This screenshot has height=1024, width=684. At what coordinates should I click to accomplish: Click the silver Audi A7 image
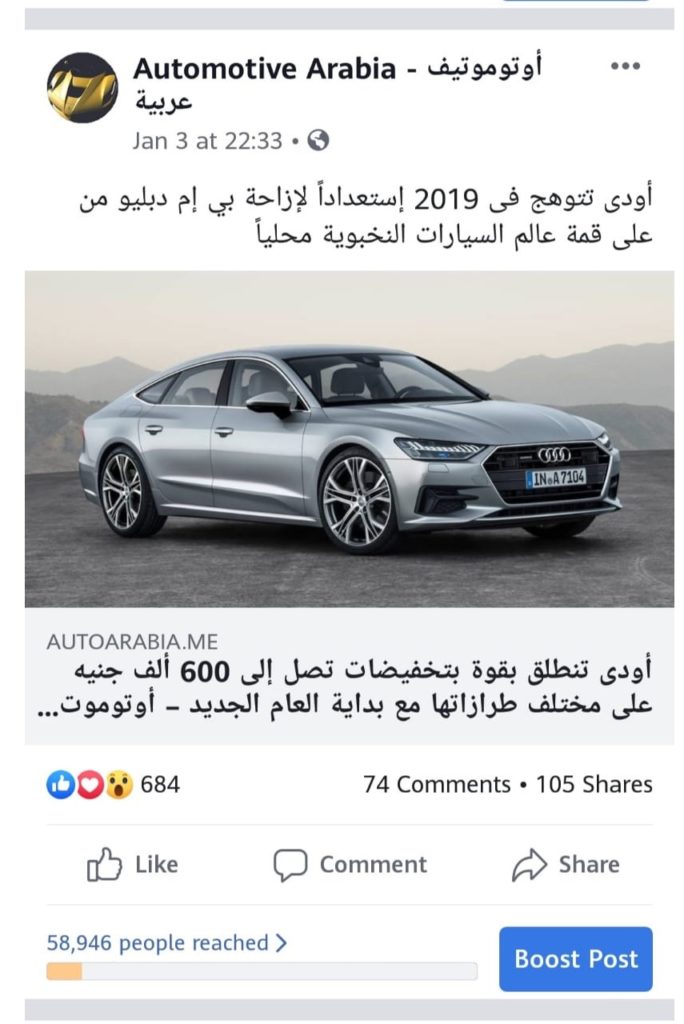coord(350,440)
